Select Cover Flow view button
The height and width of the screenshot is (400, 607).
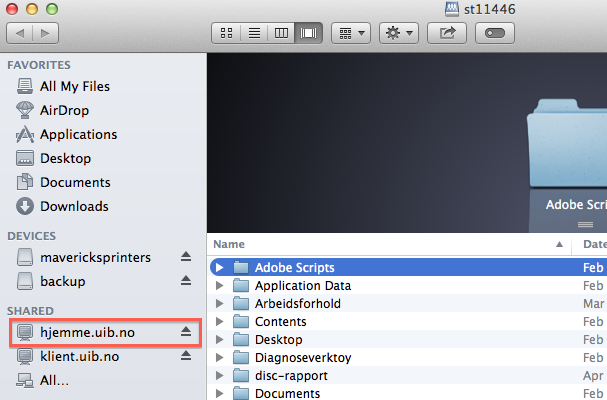[308, 33]
